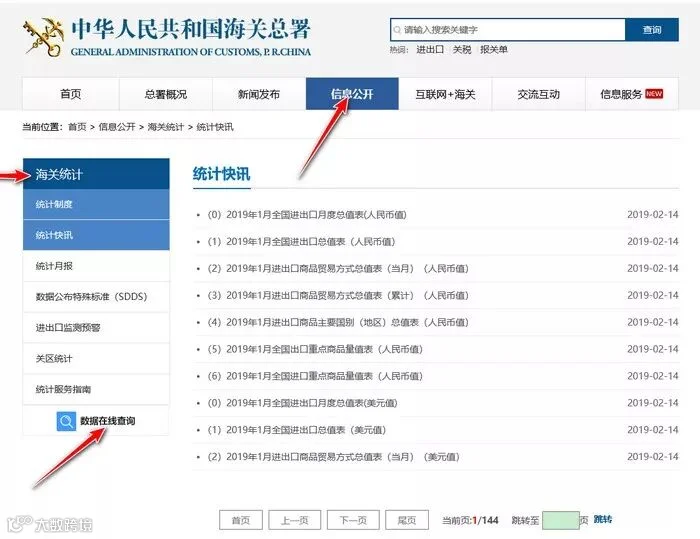Open the 信息公开 navigation tab
Viewport: 700px width, 539px height.
click(x=352, y=94)
